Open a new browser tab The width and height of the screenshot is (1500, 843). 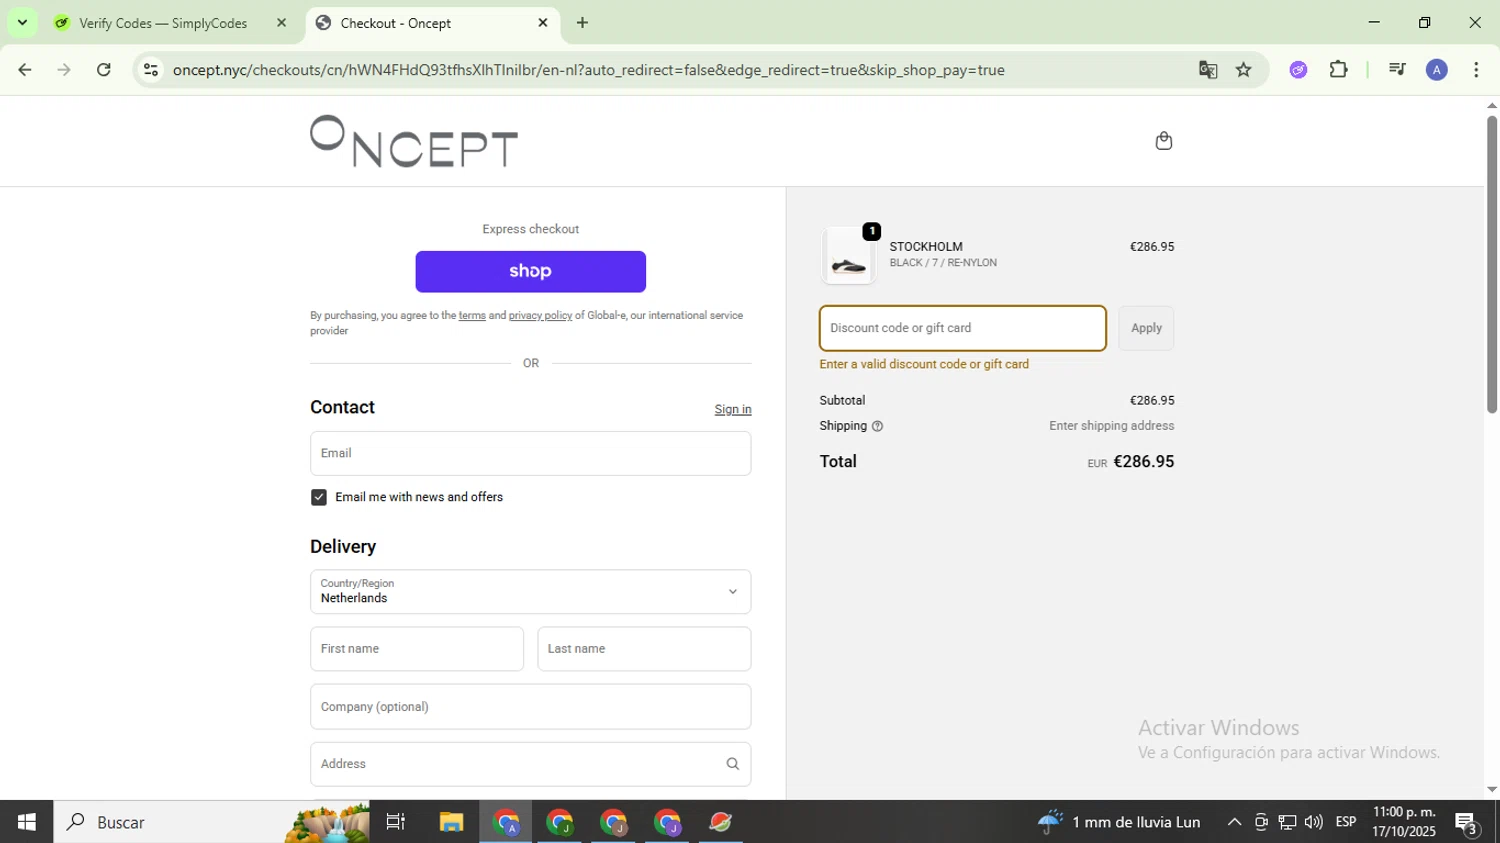click(582, 23)
